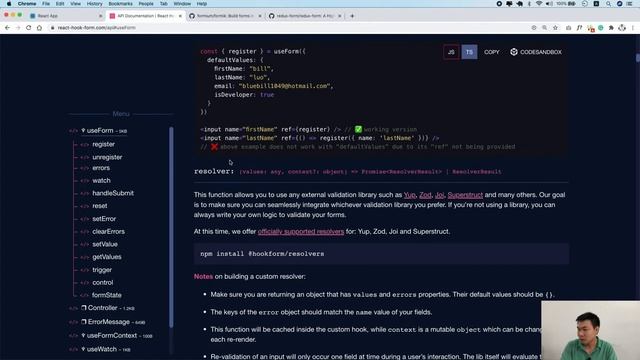Click the green round extension icon
640x360 pixels.
point(600,28)
